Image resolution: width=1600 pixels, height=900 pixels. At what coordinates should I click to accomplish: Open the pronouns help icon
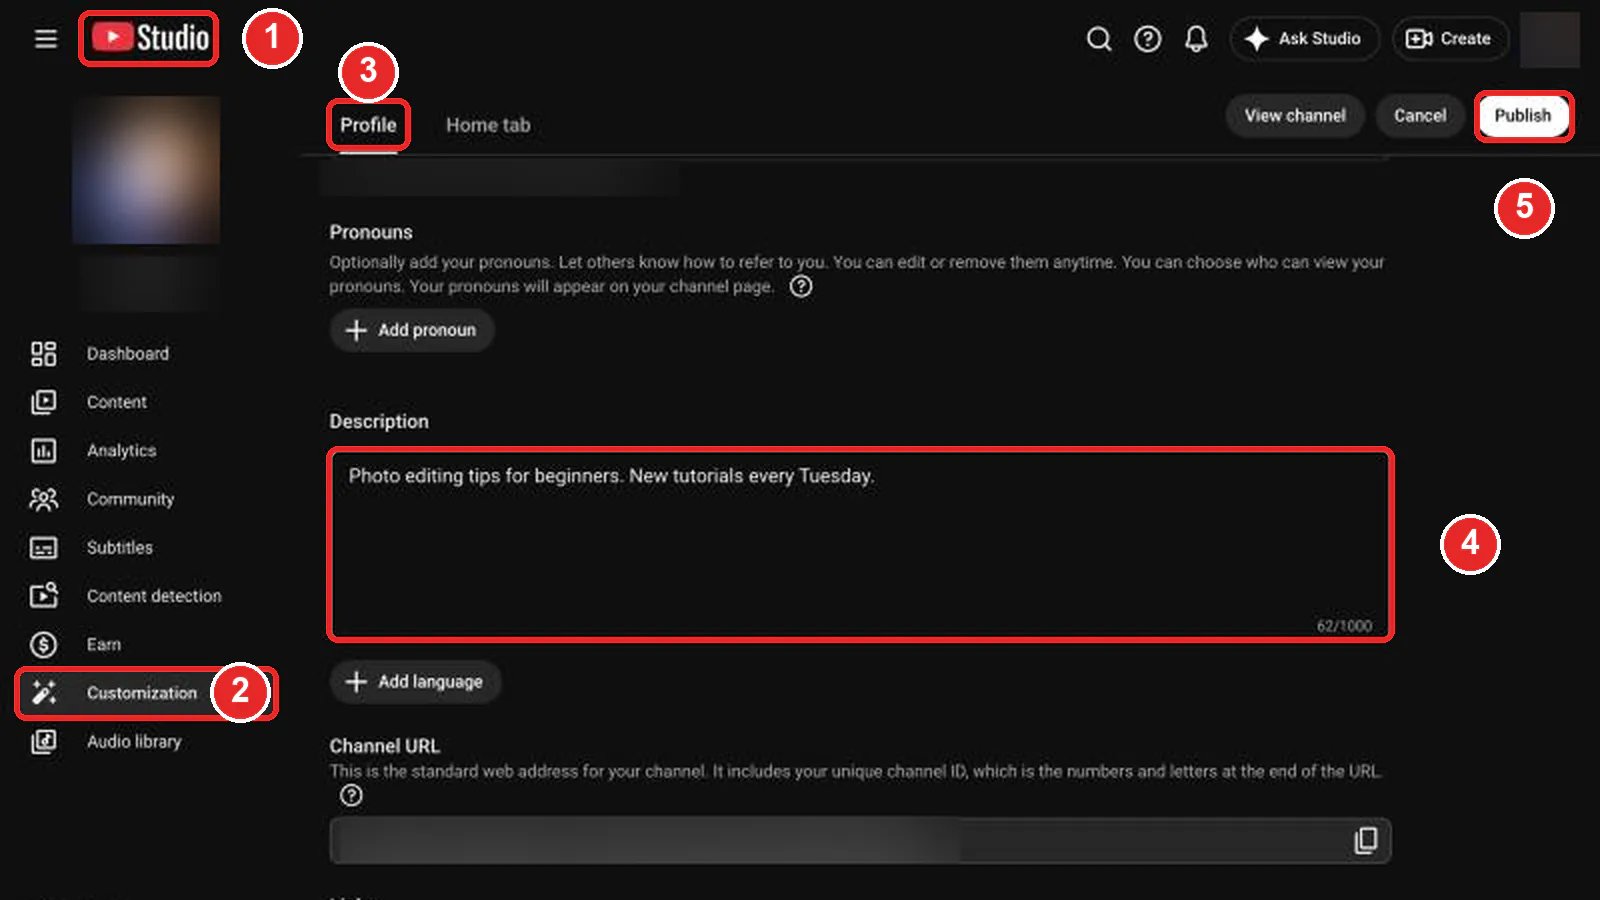[x=801, y=287]
